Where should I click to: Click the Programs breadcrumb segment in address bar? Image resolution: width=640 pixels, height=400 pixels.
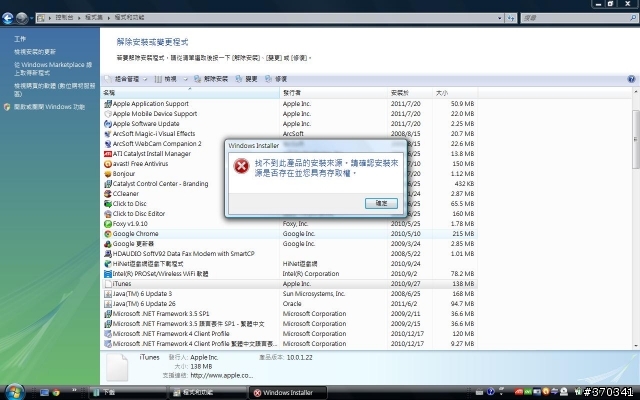(93, 18)
